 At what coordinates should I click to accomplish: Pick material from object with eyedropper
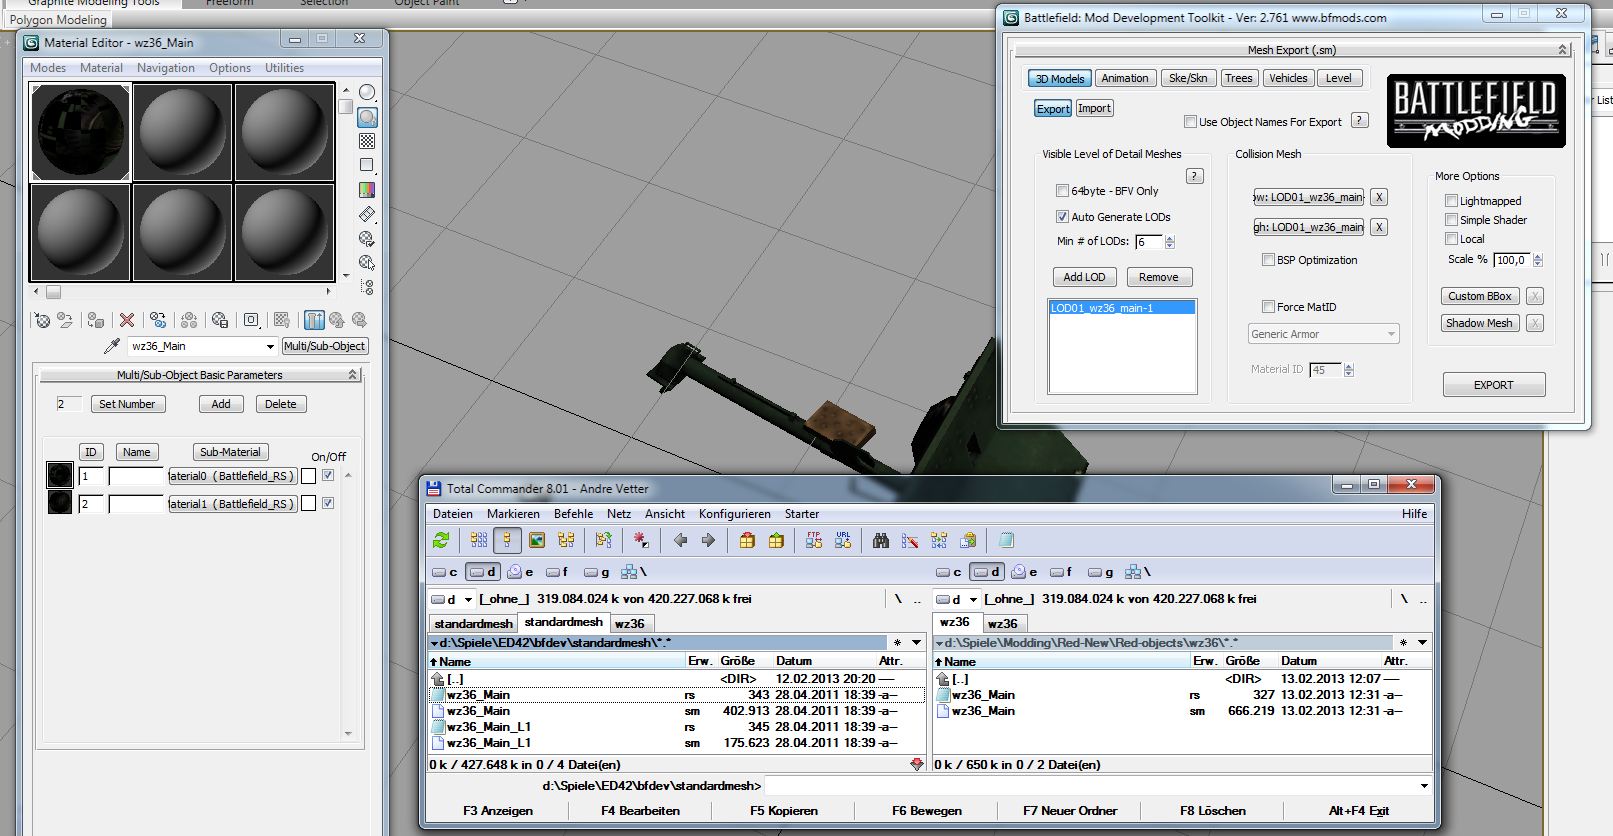112,346
